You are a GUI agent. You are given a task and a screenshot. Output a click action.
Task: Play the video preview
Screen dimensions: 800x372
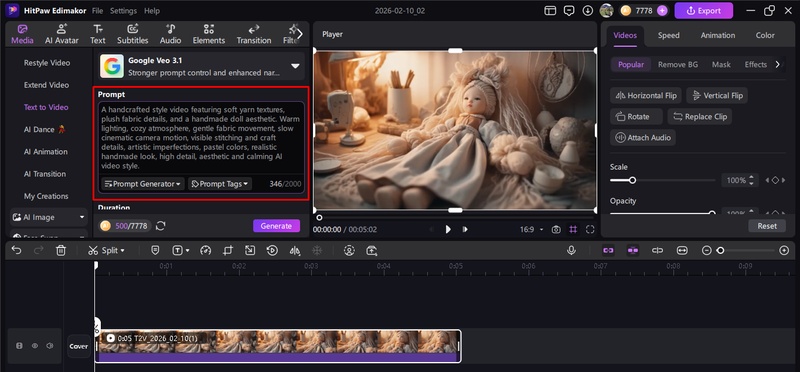pos(447,230)
